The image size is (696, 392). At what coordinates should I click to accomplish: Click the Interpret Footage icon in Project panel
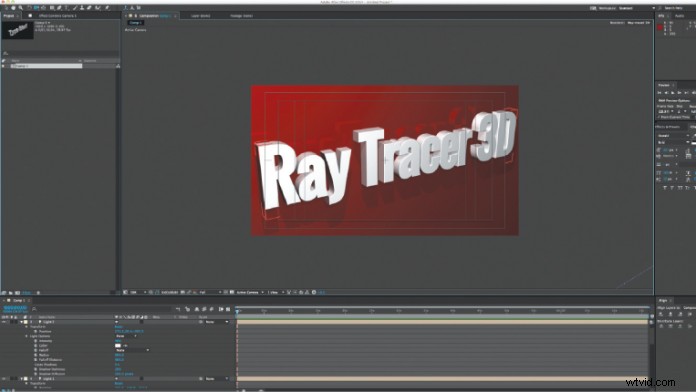tap(4, 293)
